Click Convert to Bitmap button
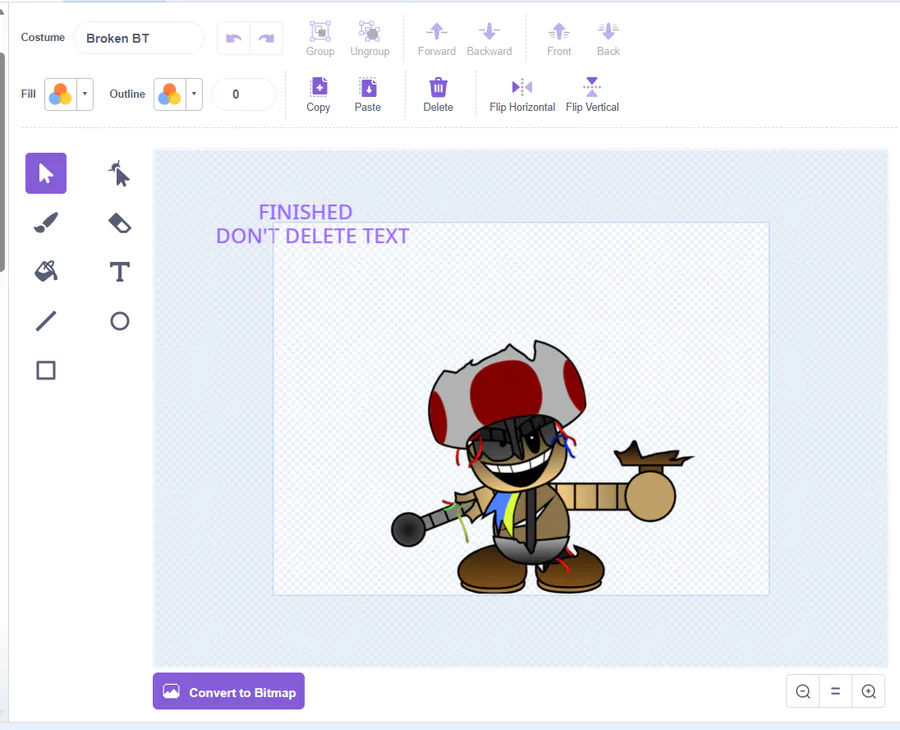 [x=228, y=691]
